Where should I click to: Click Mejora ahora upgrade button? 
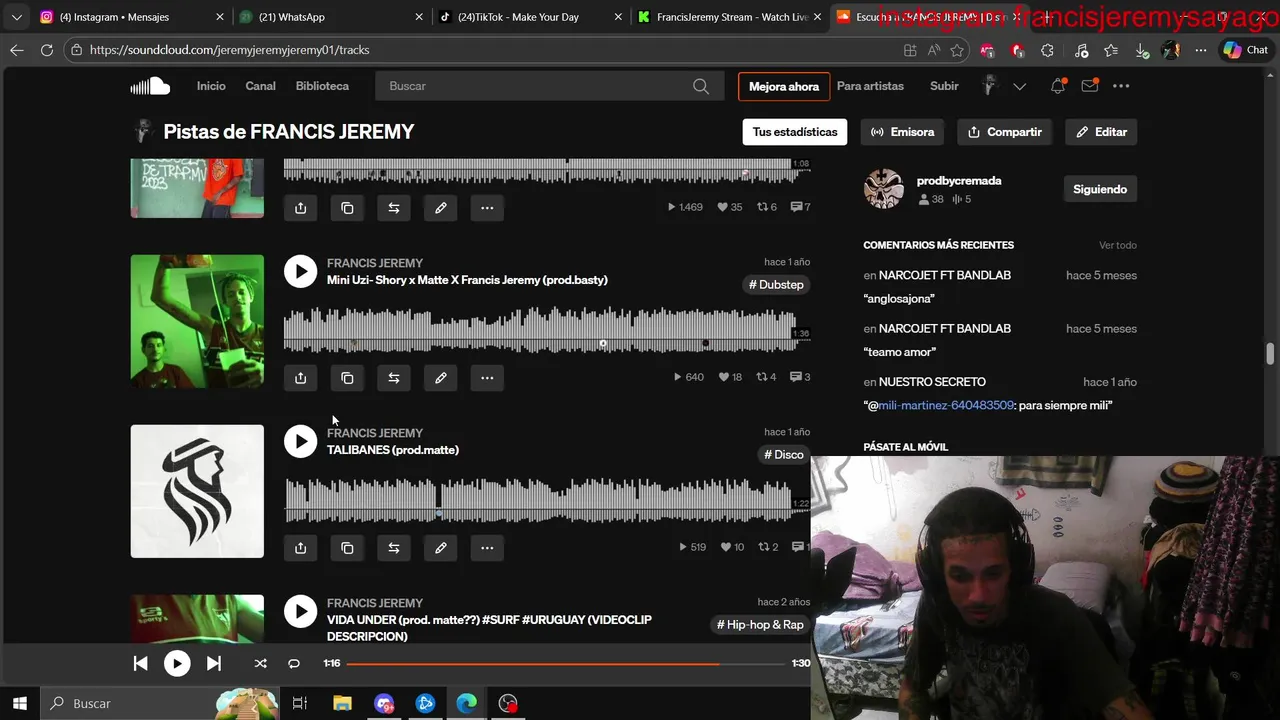(x=784, y=87)
